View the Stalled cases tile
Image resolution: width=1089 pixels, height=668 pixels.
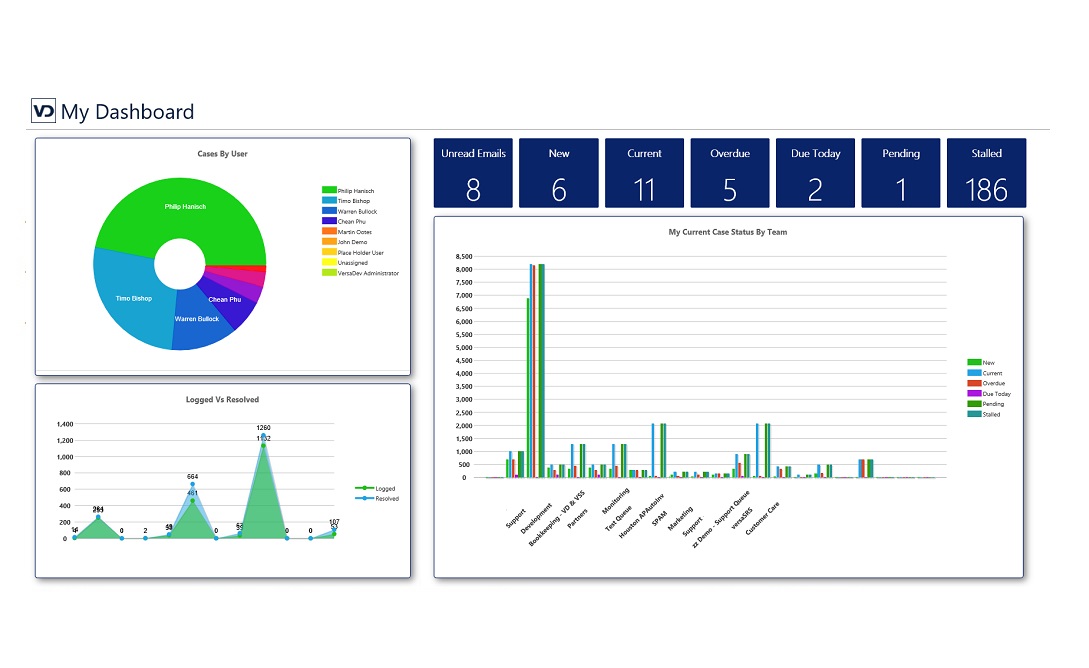click(986, 173)
